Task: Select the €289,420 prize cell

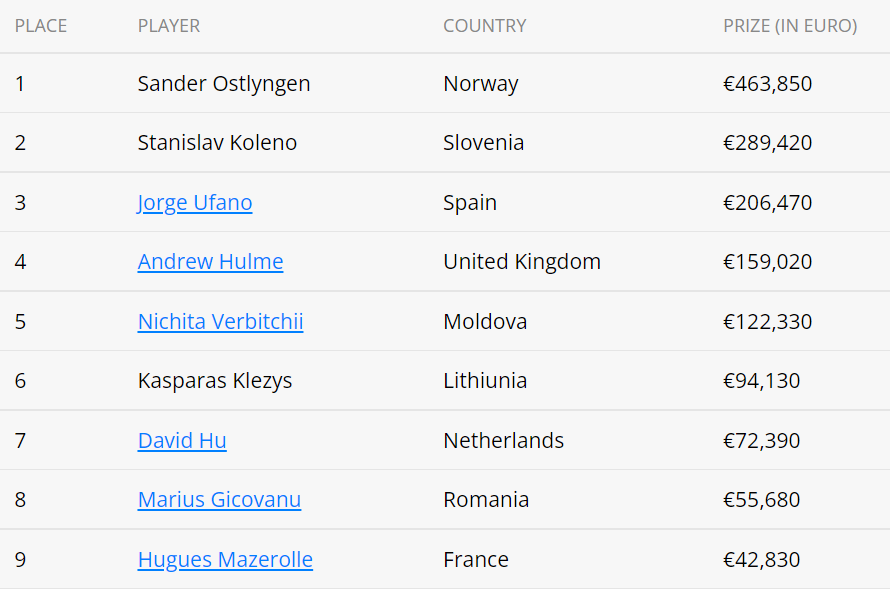Action: click(767, 143)
